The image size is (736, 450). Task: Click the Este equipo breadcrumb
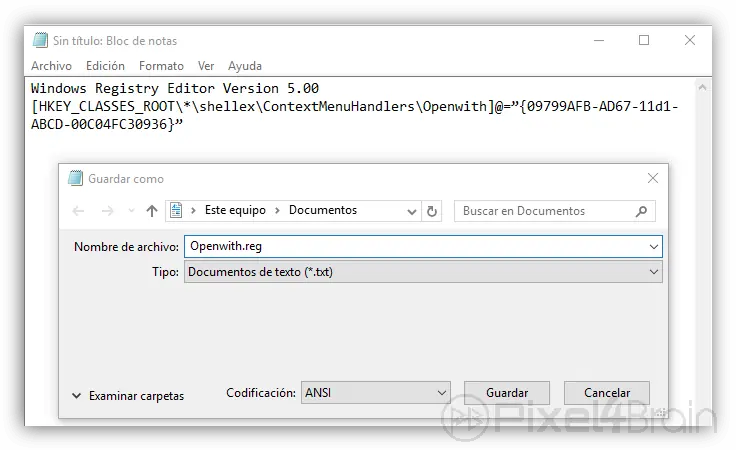point(235,210)
